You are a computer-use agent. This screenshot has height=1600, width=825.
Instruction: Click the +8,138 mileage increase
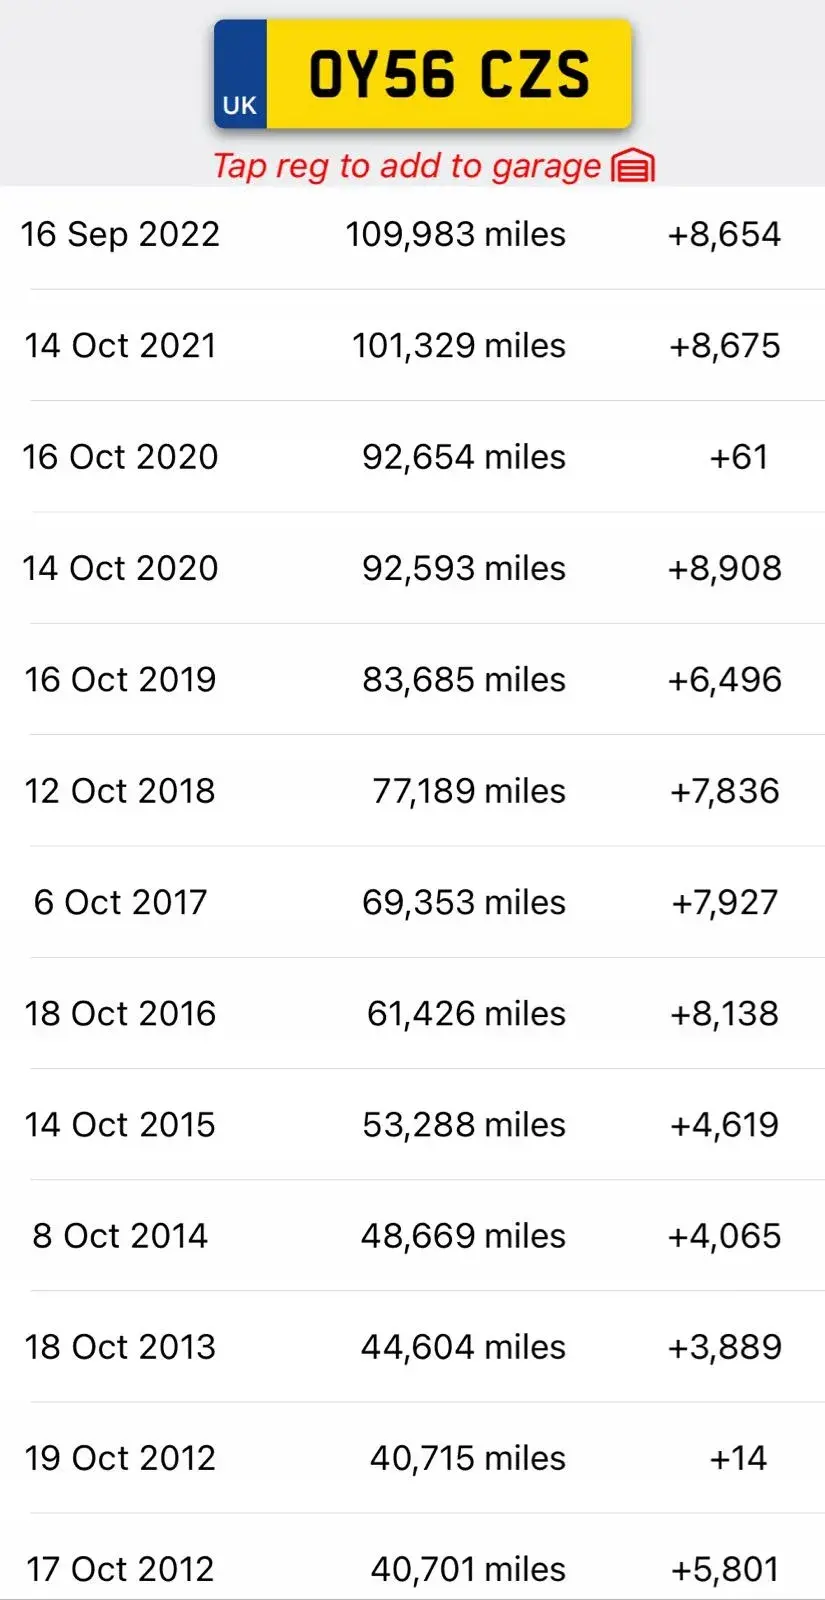pyautogui.click(x=725, y=1013)
